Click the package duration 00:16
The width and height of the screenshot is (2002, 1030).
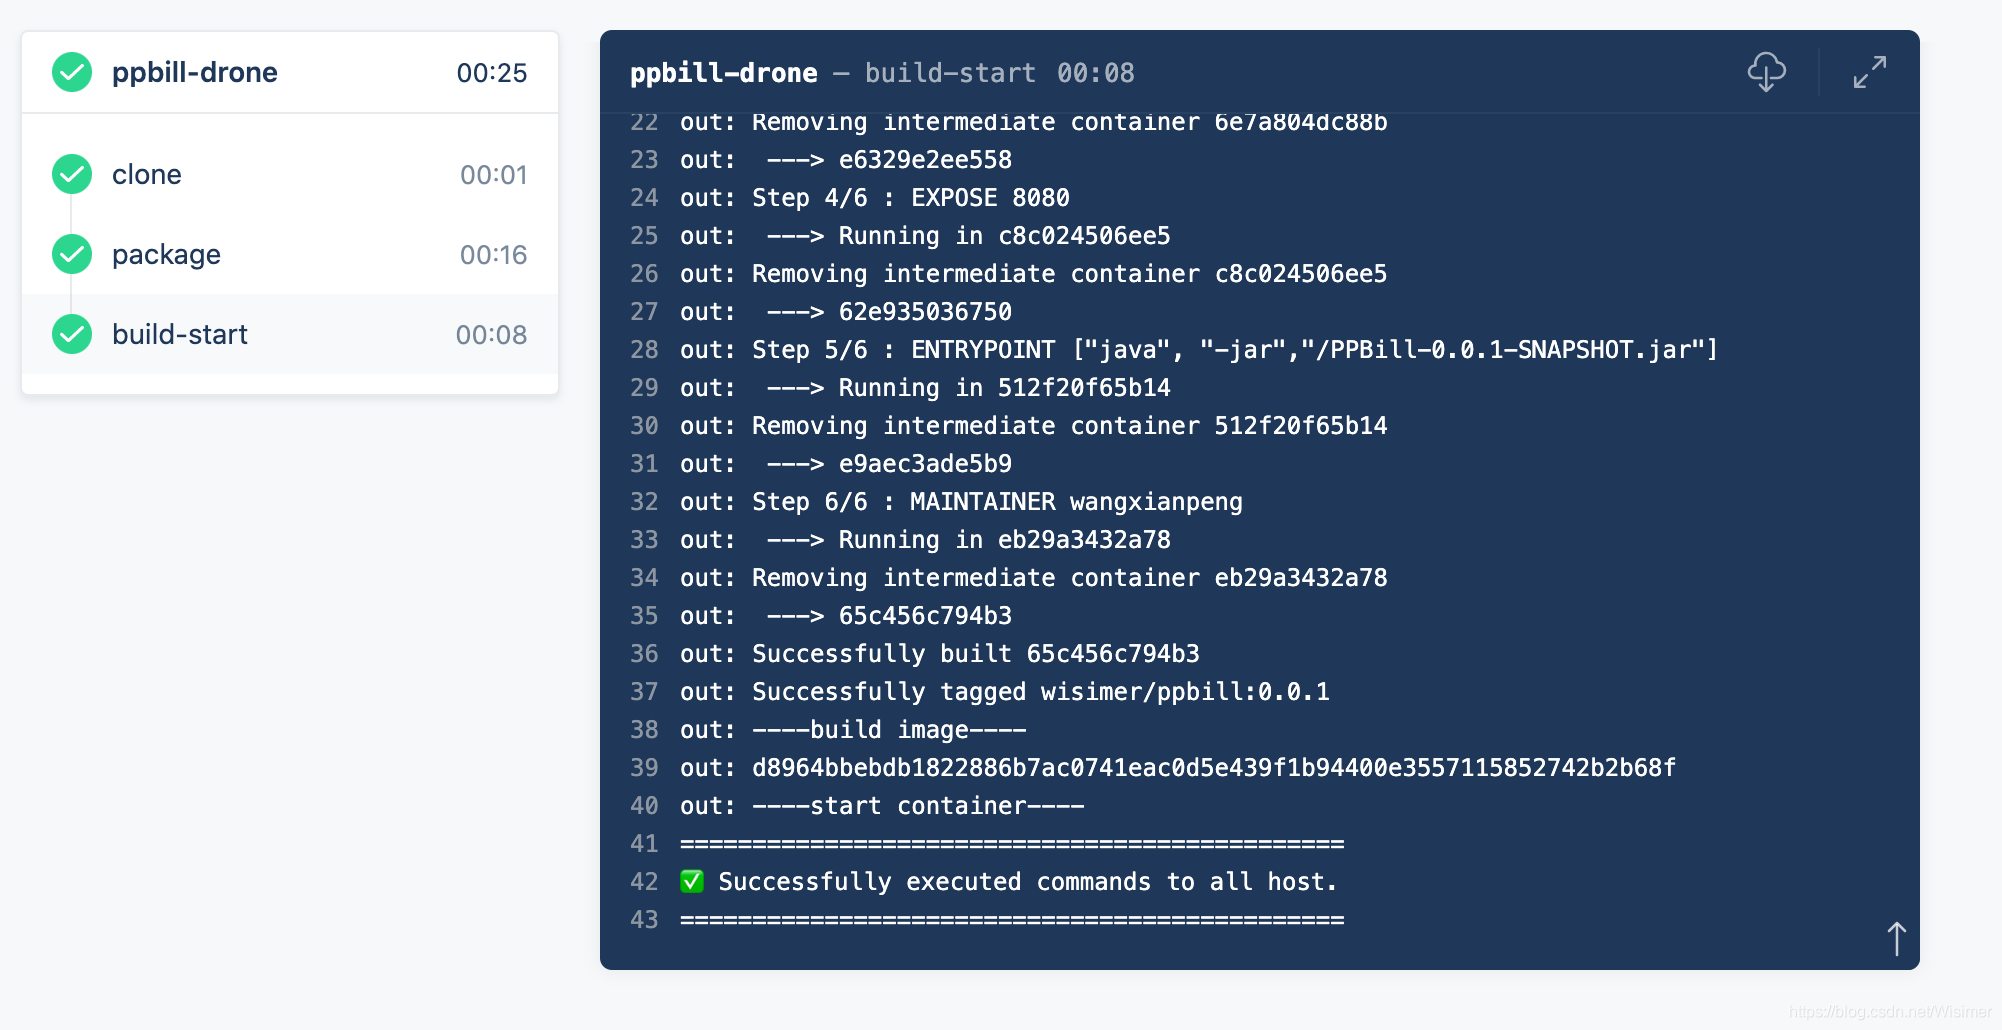(x=493, y=255)
